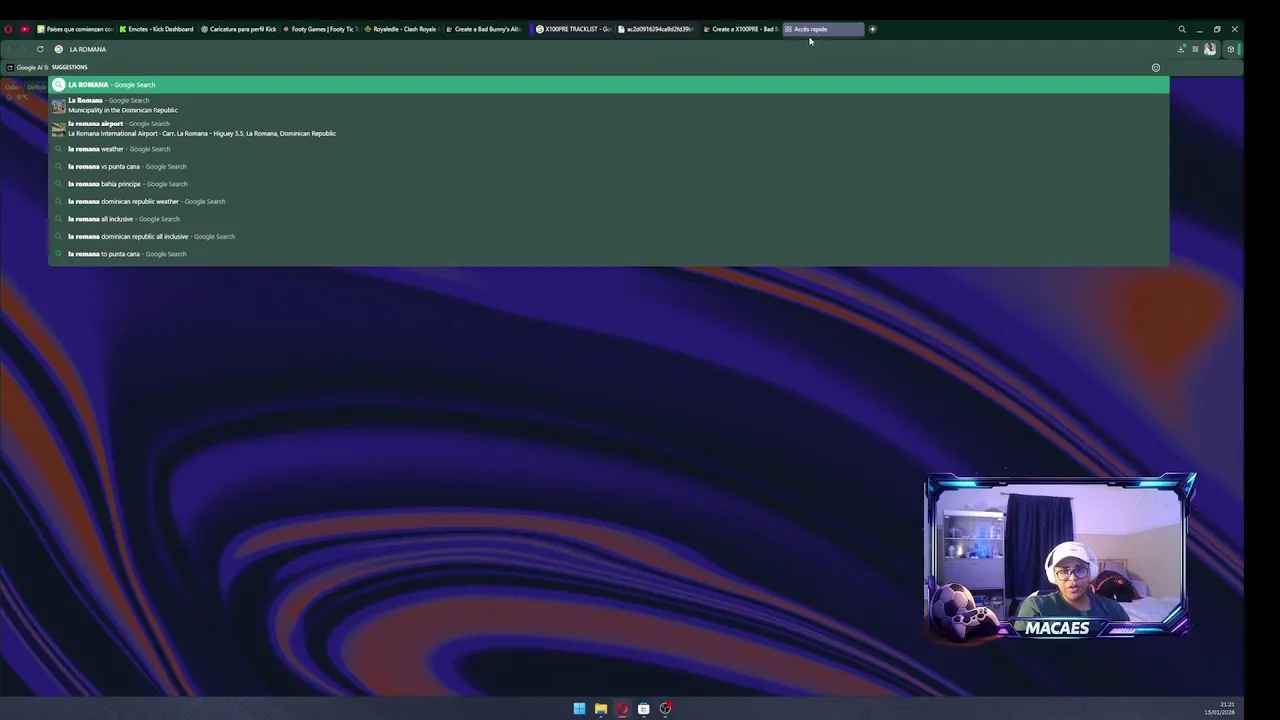This screenshot has width=1280, height=720.
Task: Click the Opera icon in taskbar
Action: 622,709
